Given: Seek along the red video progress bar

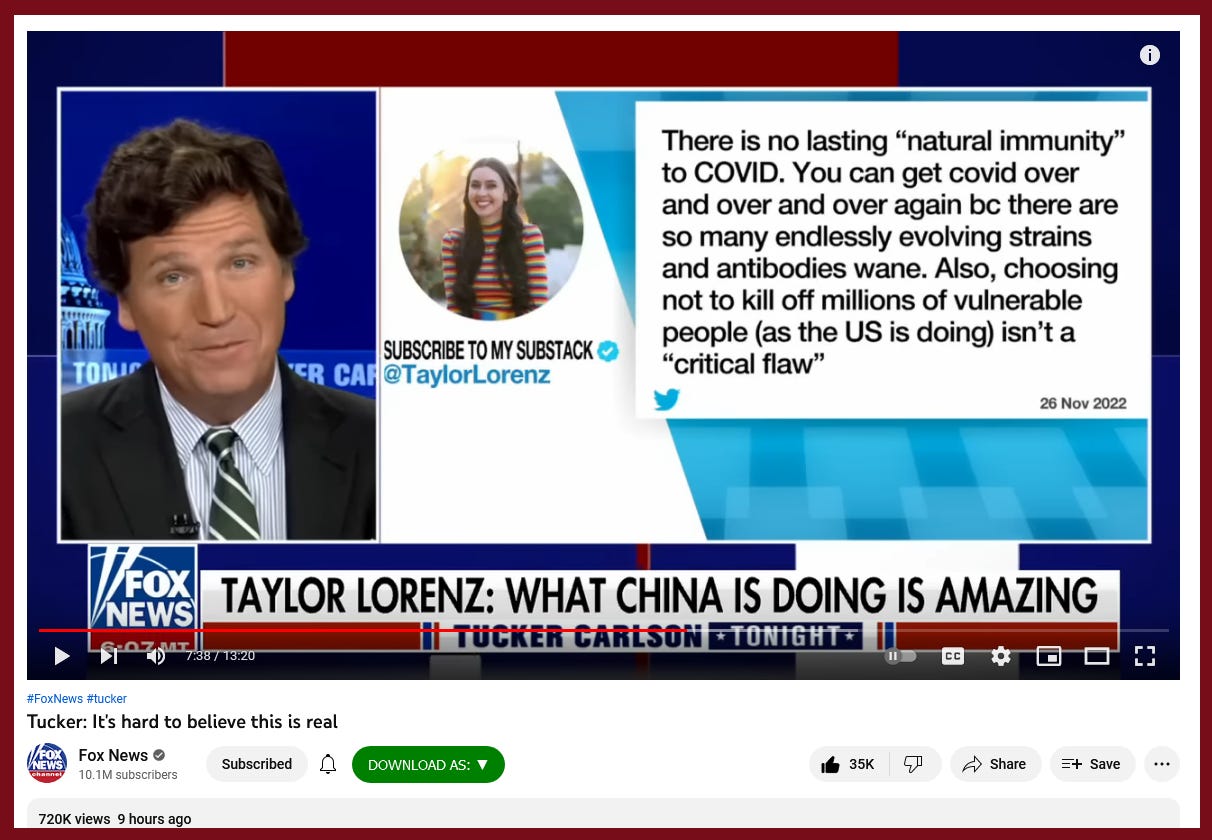Looking at the screenshot, I should pyautogui.click(x=603, y=630).
